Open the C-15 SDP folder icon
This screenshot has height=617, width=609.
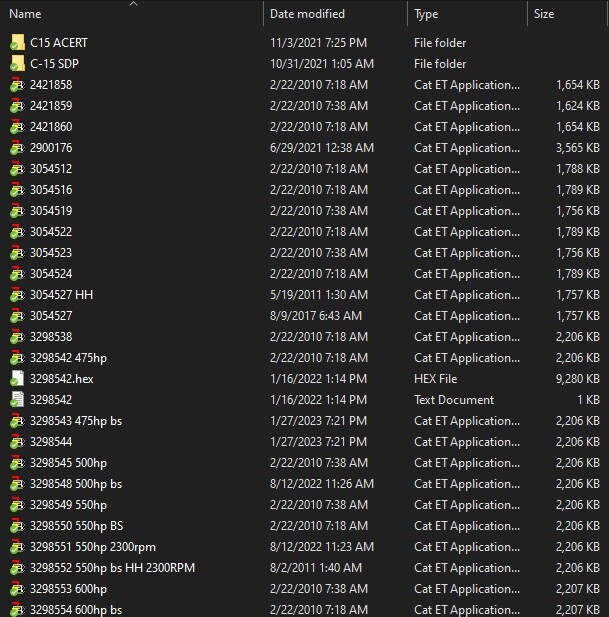coord(17,63)
